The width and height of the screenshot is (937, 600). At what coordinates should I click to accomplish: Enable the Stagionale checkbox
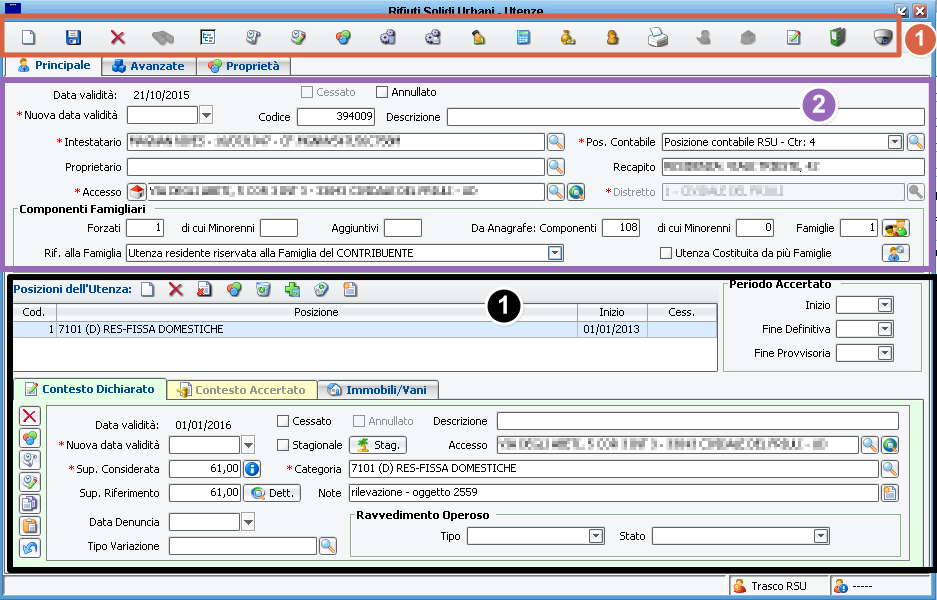click(283, 445)
